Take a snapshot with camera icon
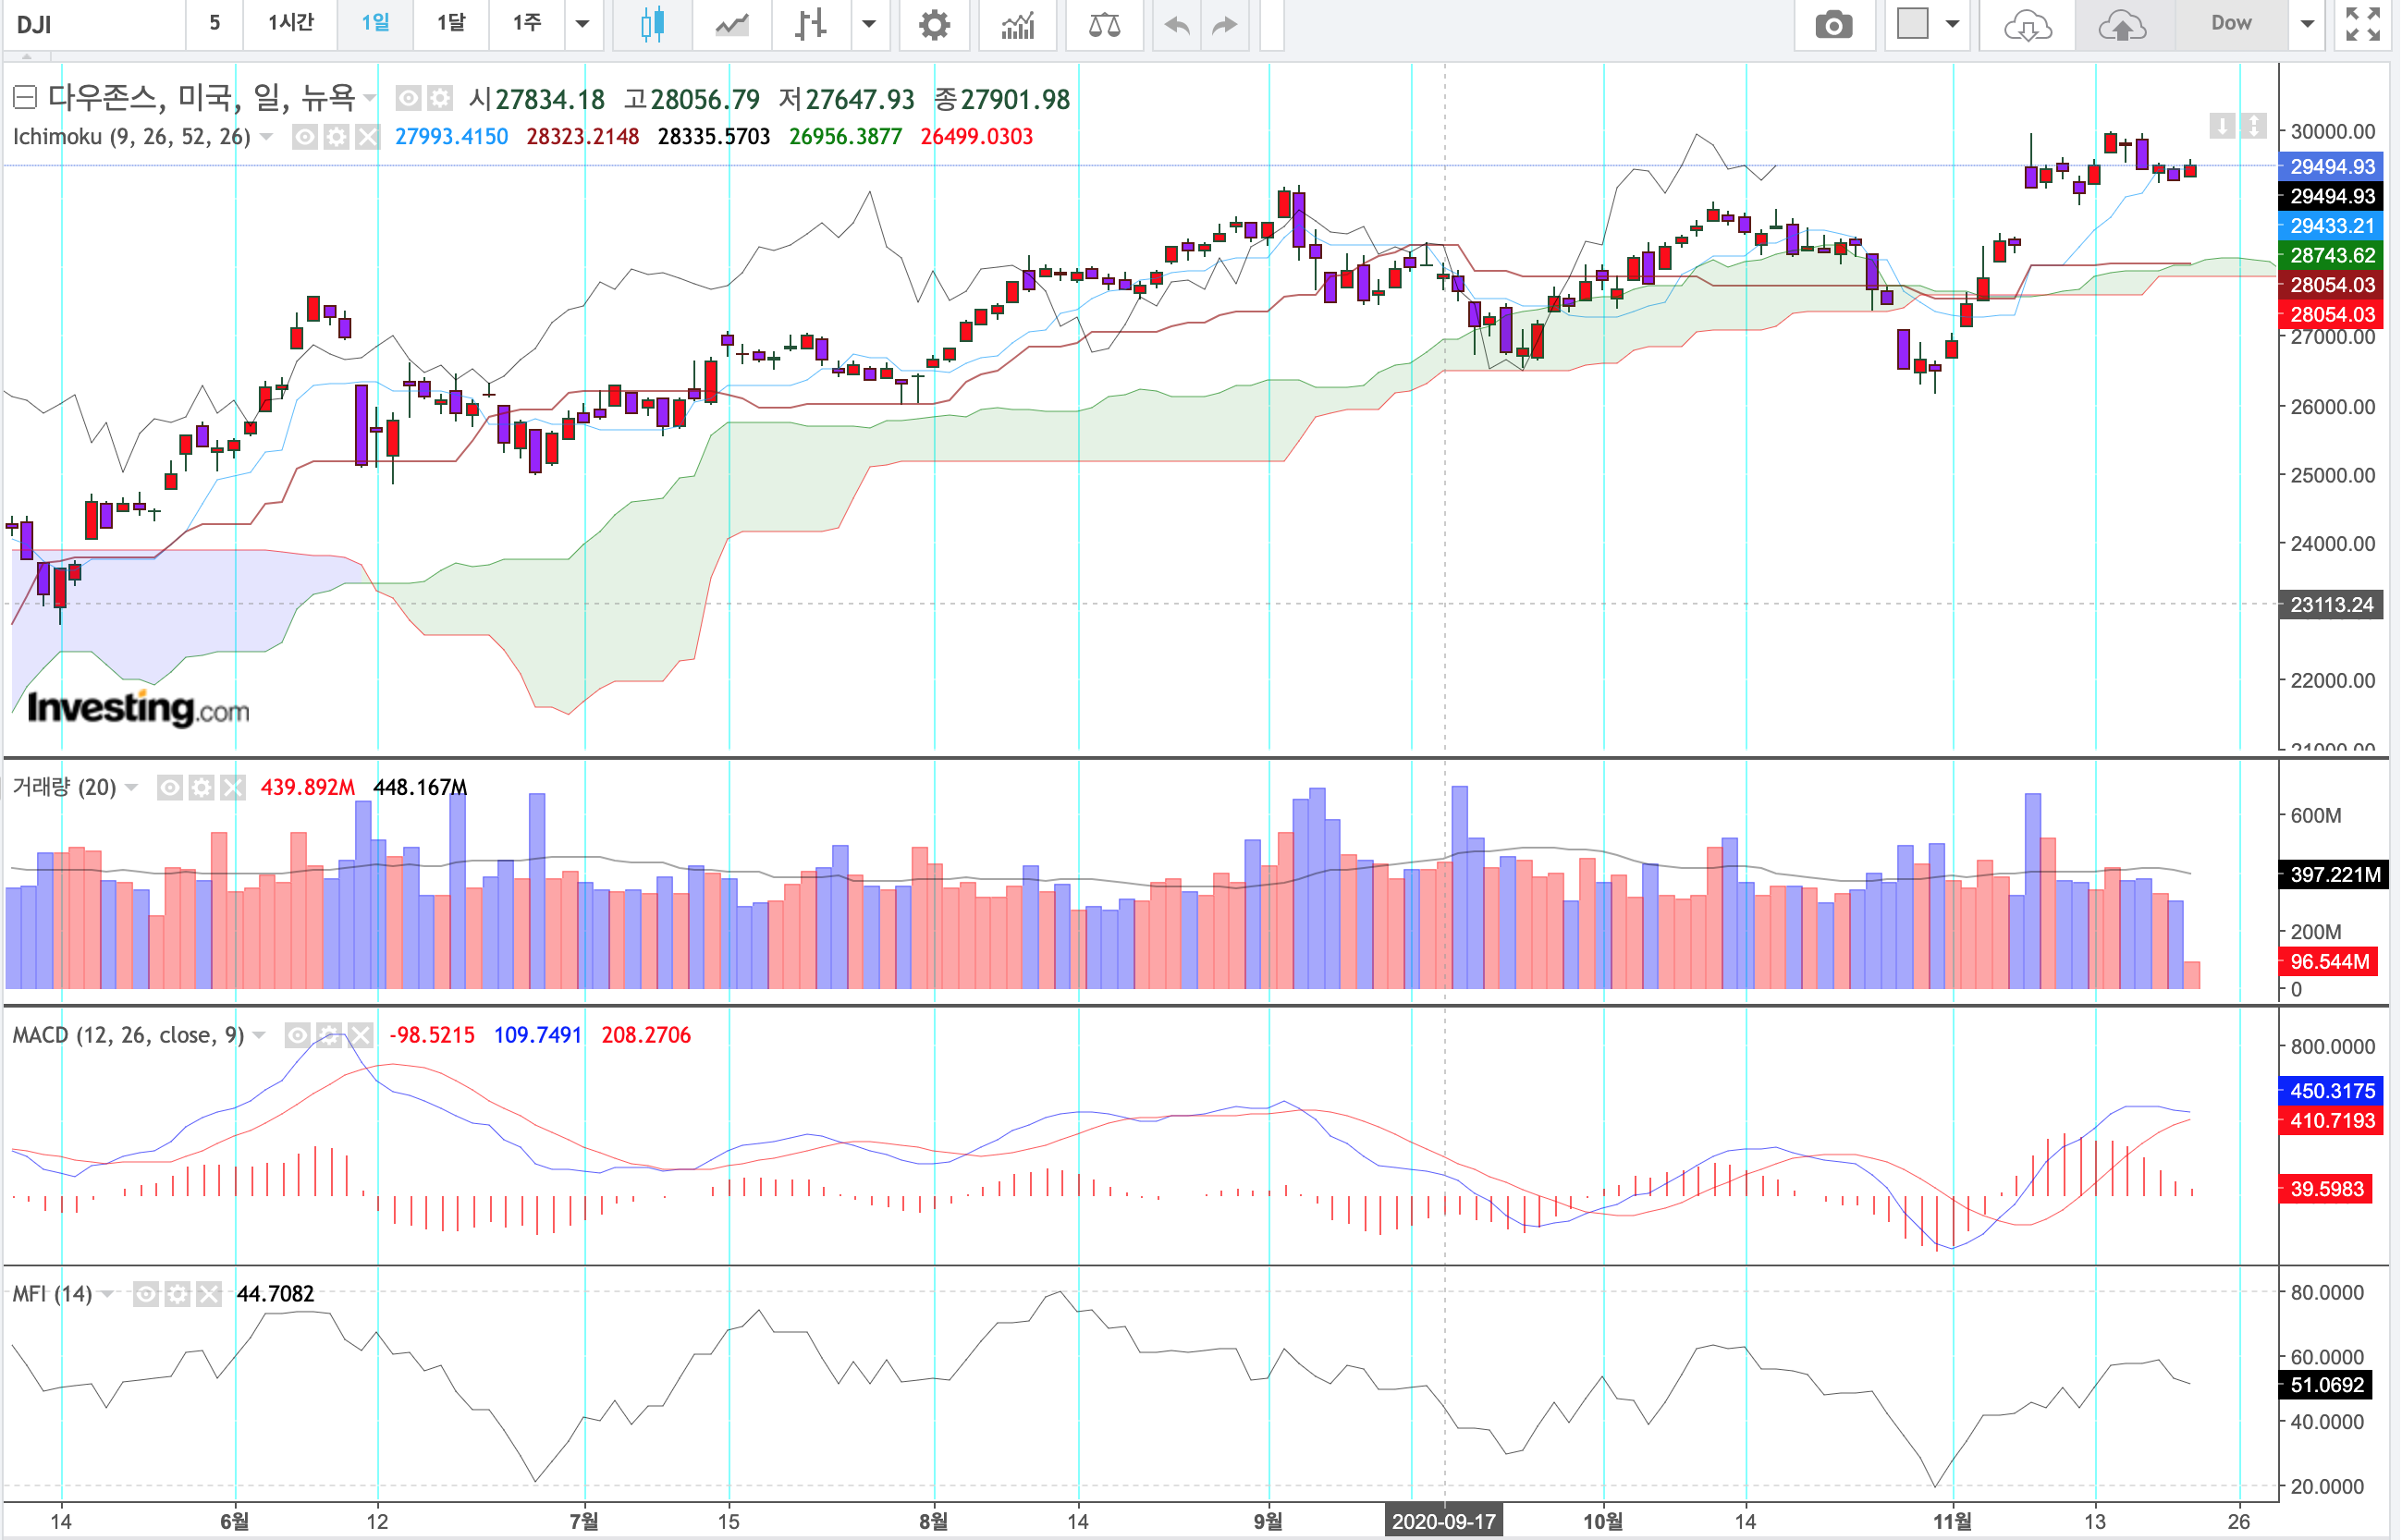The height and width of the screenshot is (1540, 2402). tap(1833, 24)
